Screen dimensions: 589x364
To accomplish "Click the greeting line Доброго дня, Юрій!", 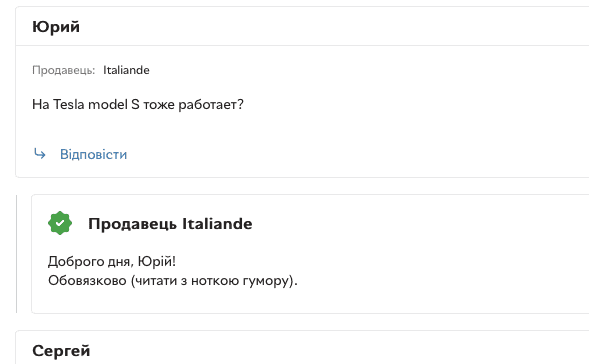I will click(112, 261).
